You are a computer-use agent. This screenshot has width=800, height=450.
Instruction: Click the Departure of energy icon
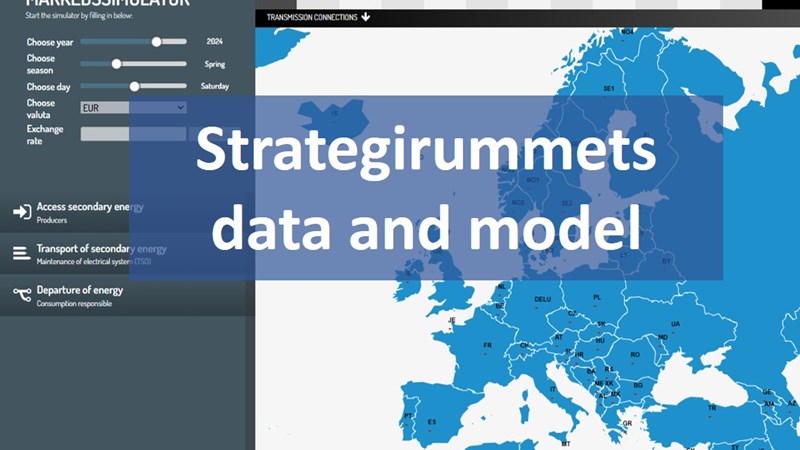coord(22,294)
